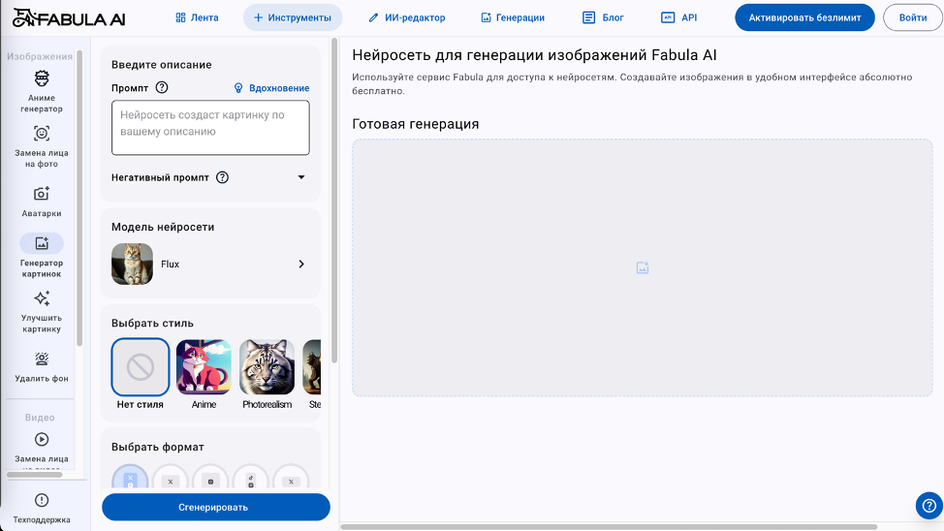Click the Выбрать формат heading

(158, 447)
